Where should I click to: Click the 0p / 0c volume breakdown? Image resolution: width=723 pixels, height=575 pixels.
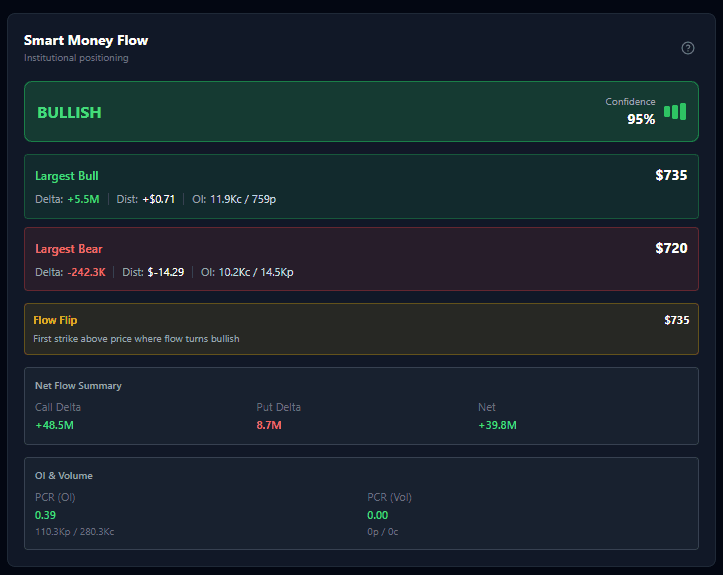coord(383,532)
